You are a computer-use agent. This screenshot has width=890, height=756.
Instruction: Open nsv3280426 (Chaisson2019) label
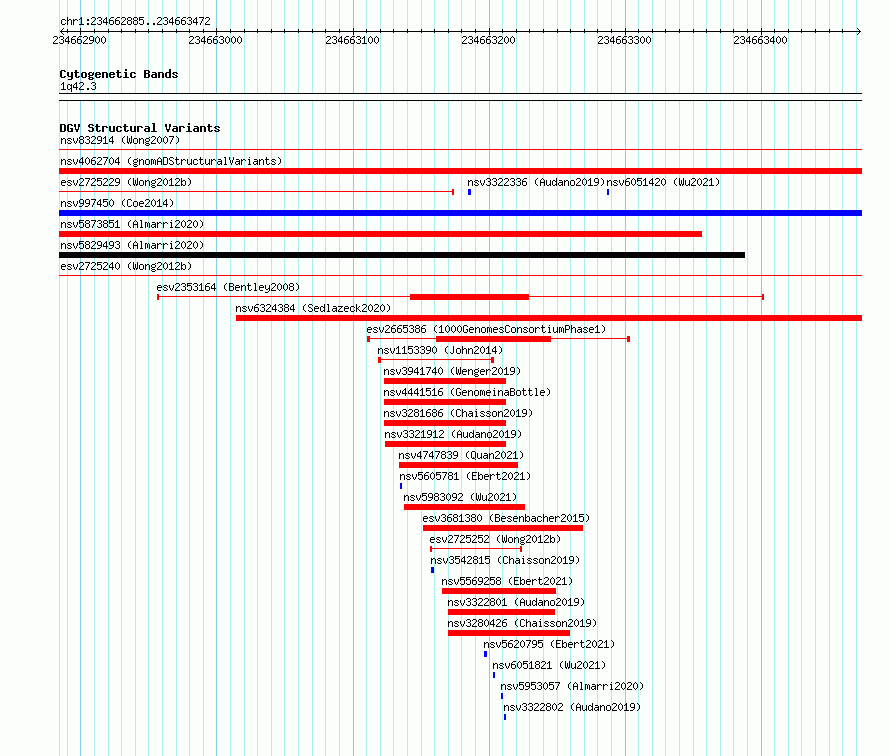point(522,623)
